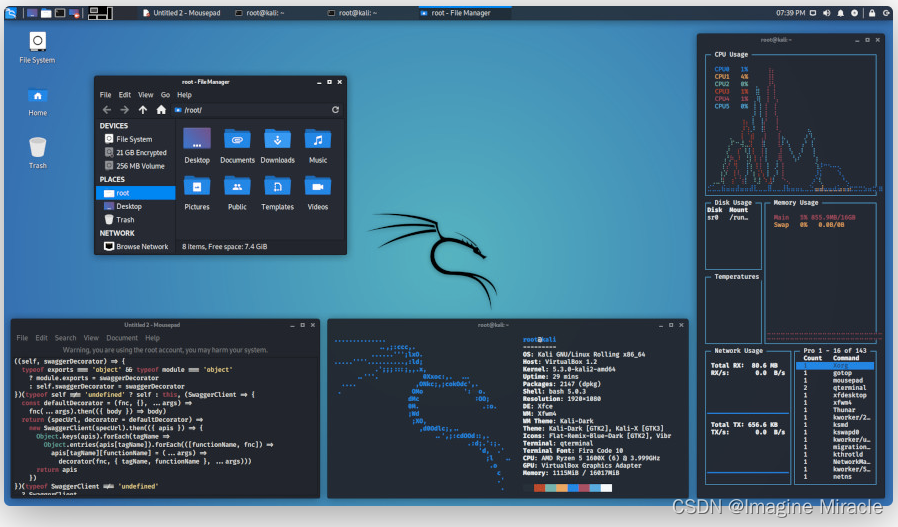
Task: Reload folder with the refresh icon
Action: pos(335,110)
